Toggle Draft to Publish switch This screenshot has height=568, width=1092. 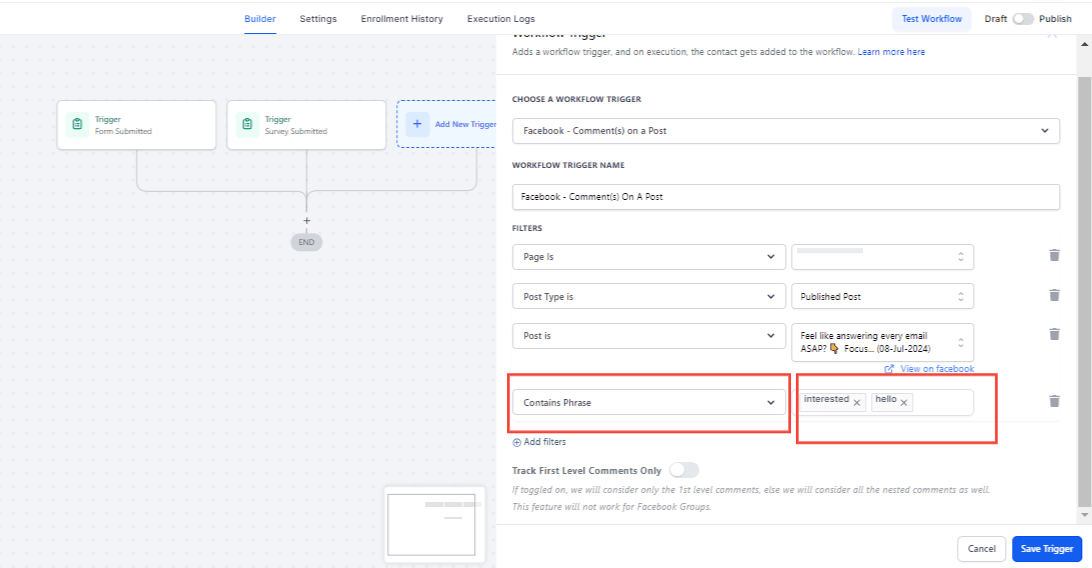[1022, 19]
